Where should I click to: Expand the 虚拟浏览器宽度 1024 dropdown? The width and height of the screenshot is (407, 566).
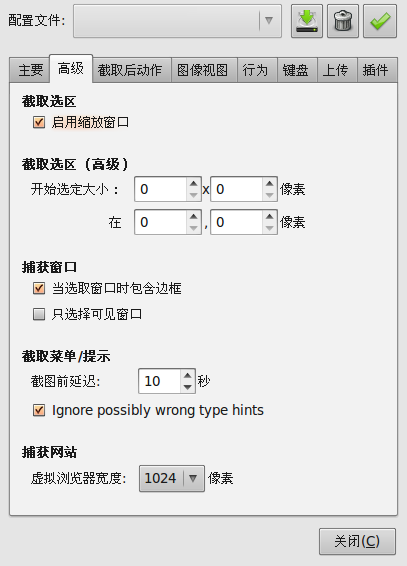[172, 479]
